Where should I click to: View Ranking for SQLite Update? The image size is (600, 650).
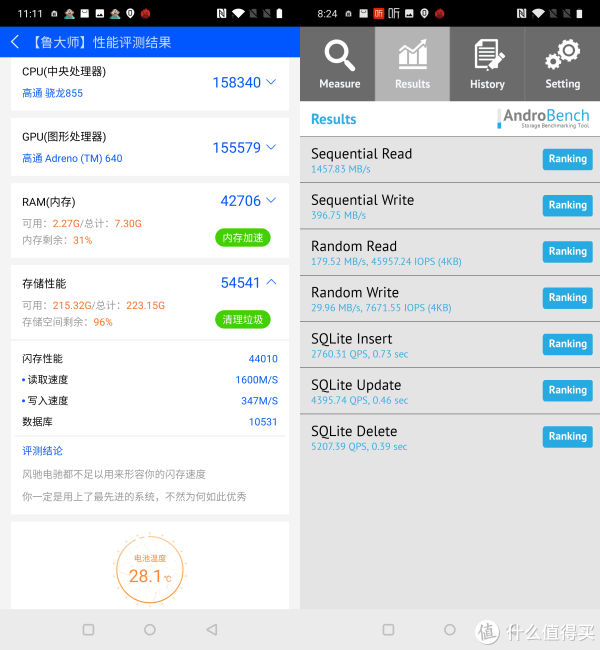pyautogui.click(x=568, y=390)
